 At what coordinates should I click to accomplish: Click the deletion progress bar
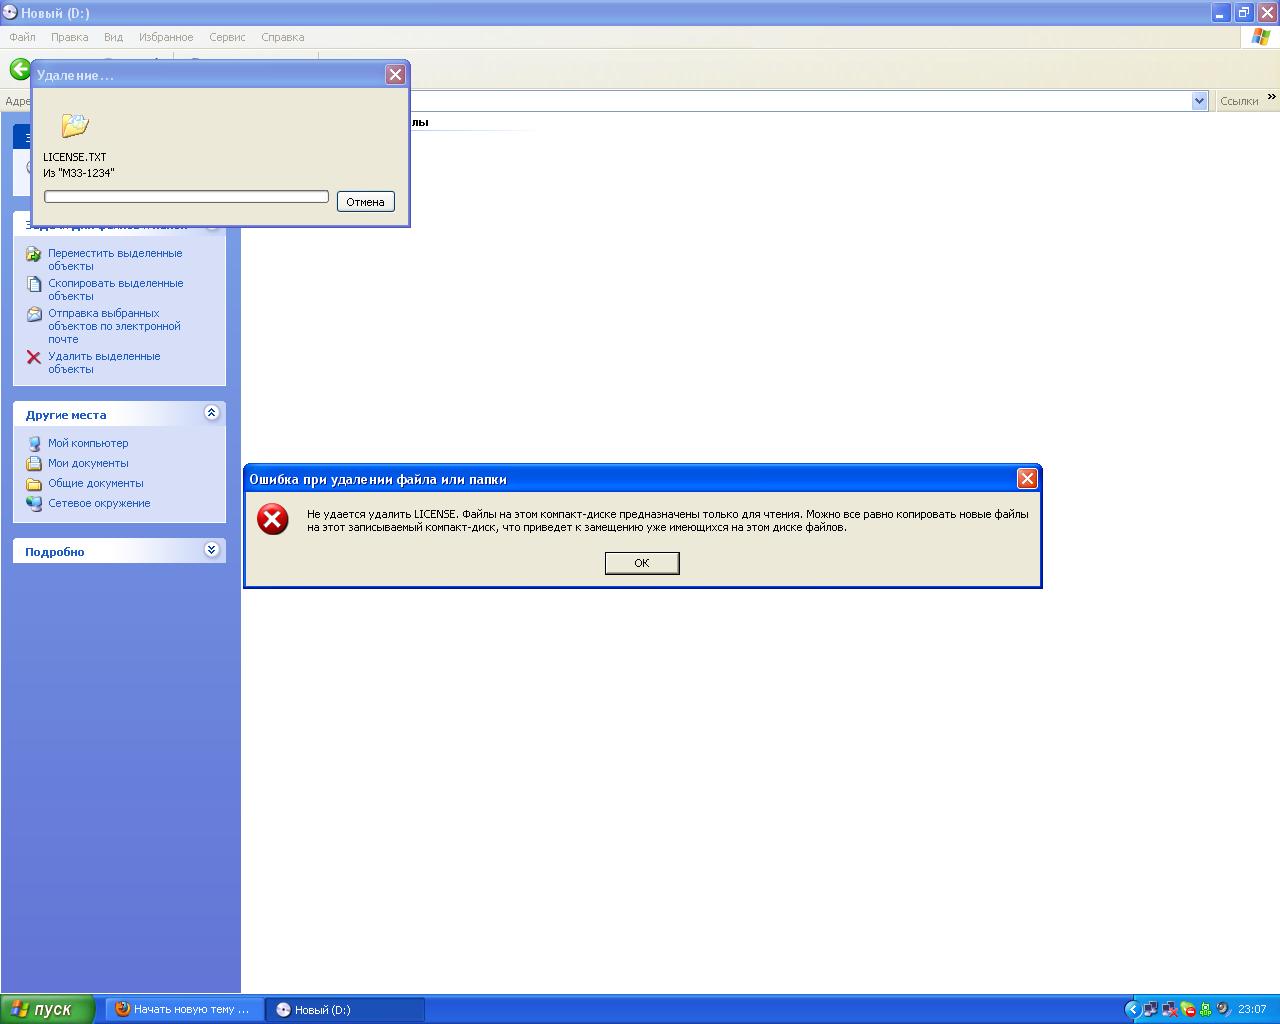(186, 197)
